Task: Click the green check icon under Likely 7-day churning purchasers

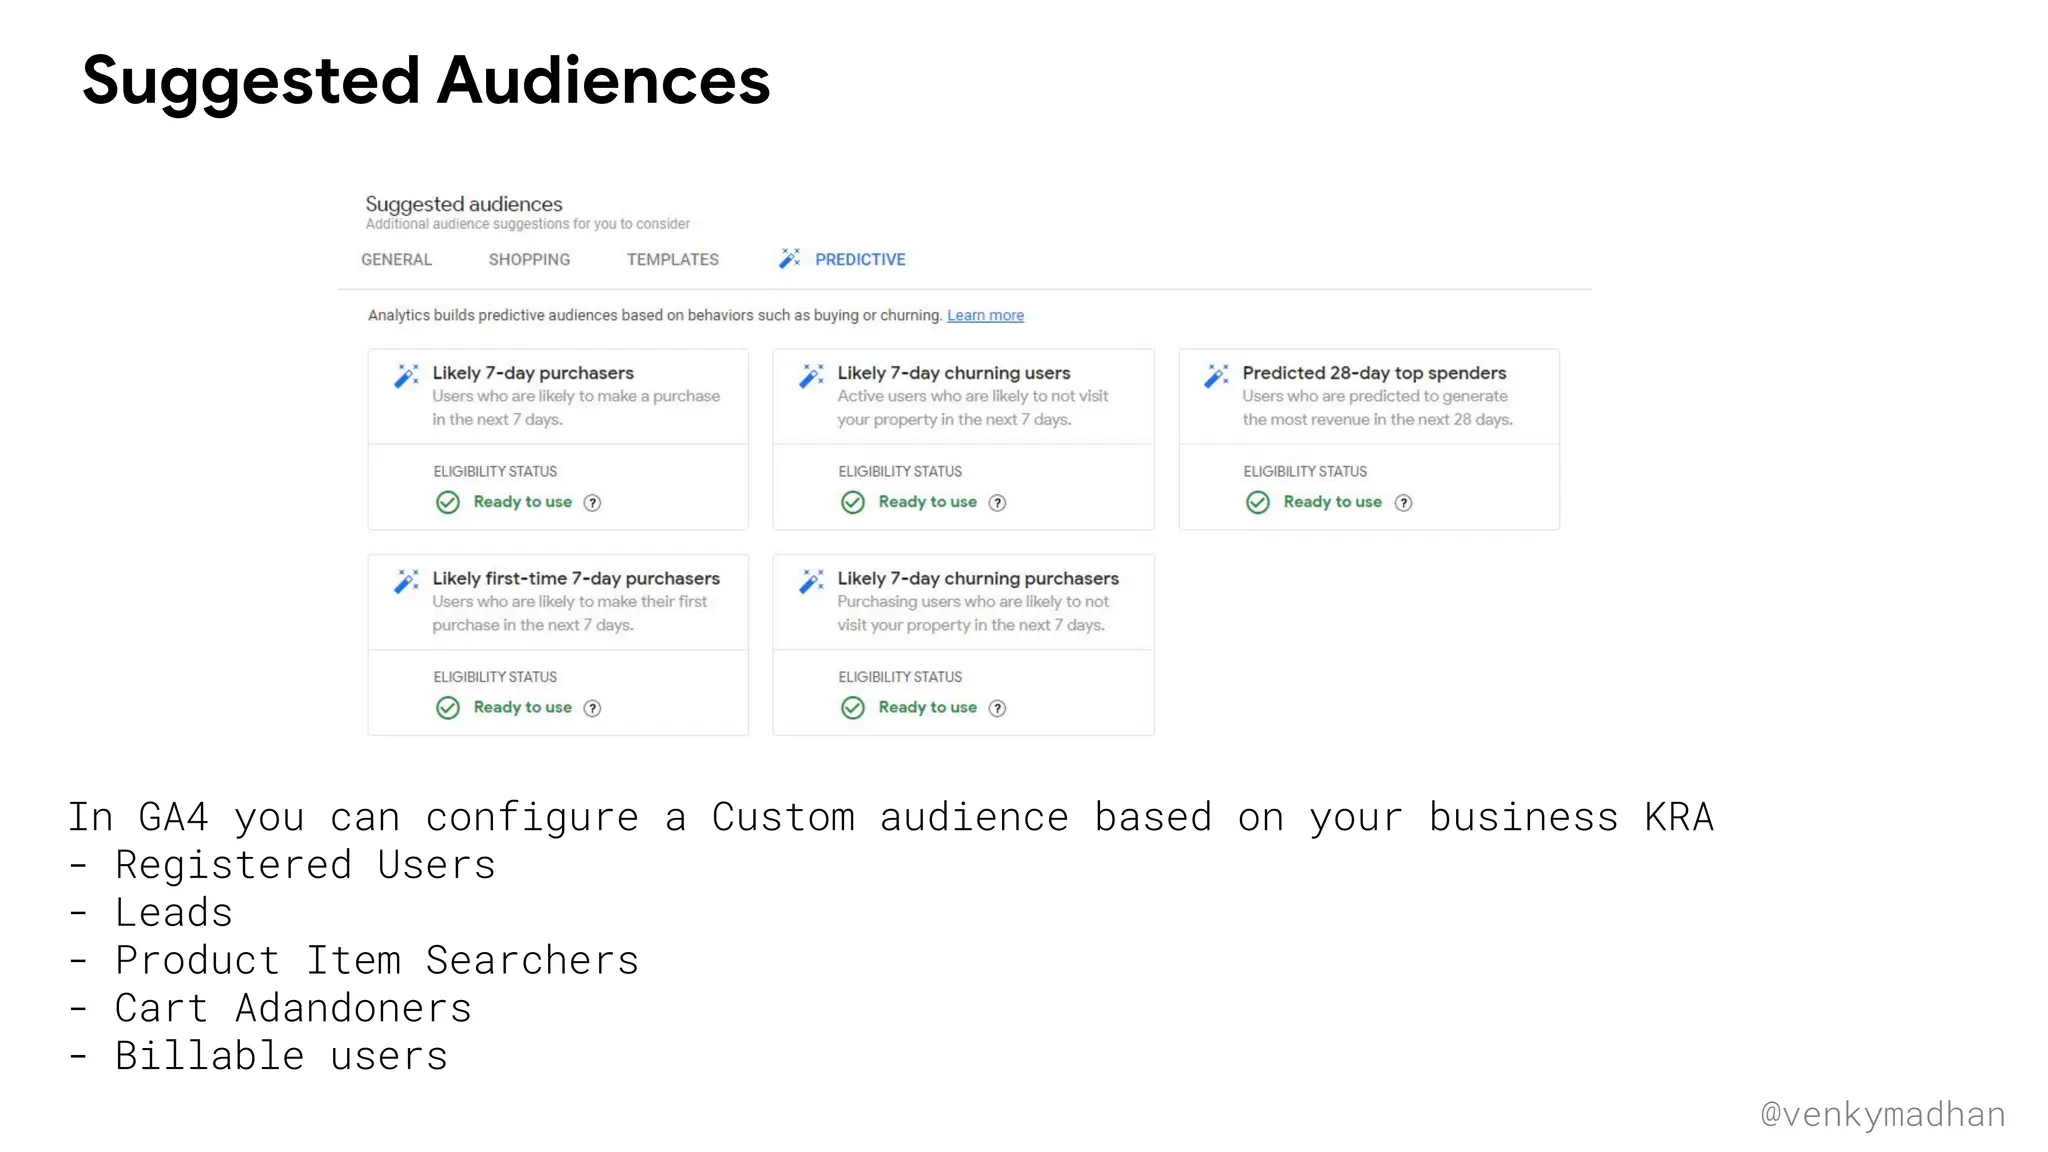Action: 853,708
